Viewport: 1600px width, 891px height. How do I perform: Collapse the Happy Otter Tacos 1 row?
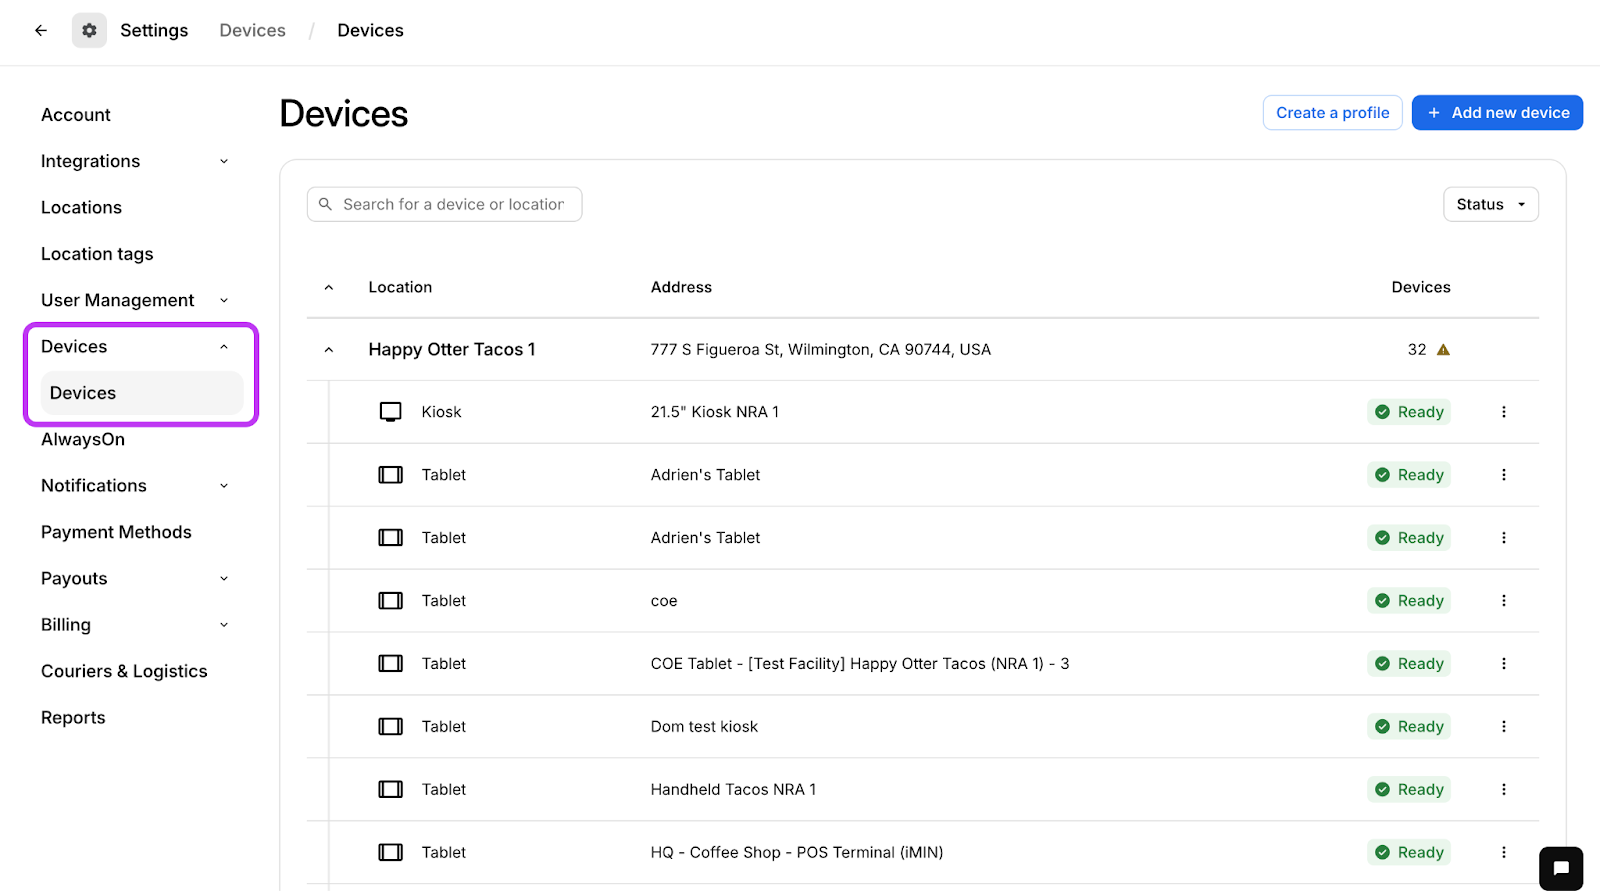tap(329, 350)
